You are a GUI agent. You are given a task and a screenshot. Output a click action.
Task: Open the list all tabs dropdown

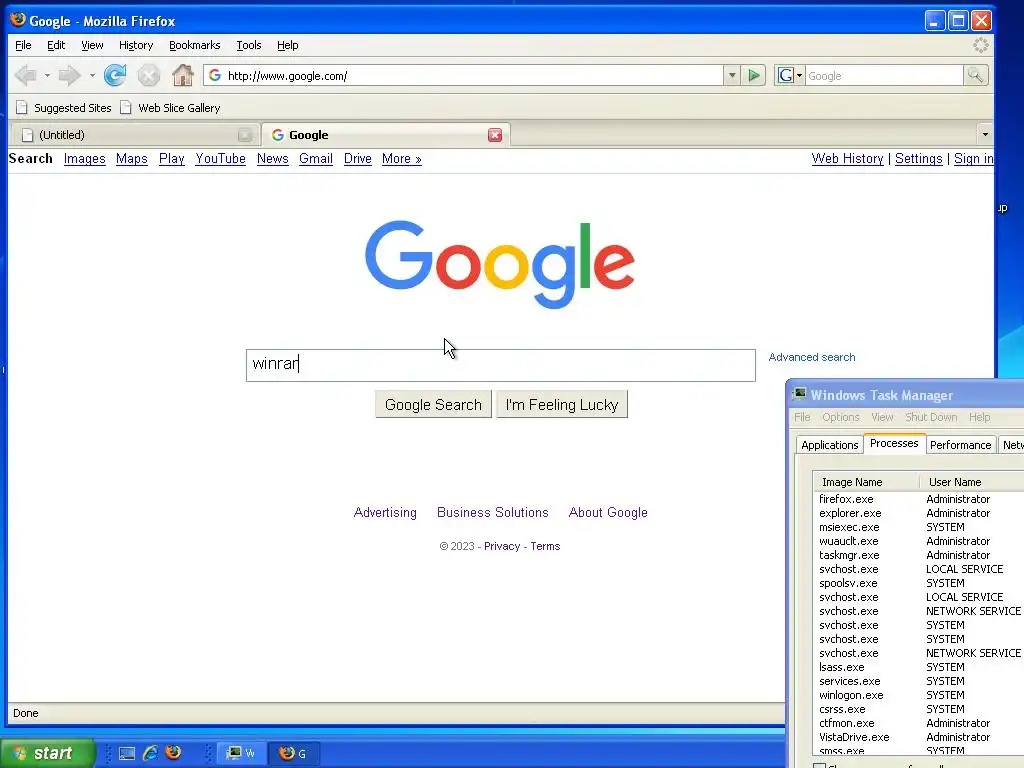985,135
